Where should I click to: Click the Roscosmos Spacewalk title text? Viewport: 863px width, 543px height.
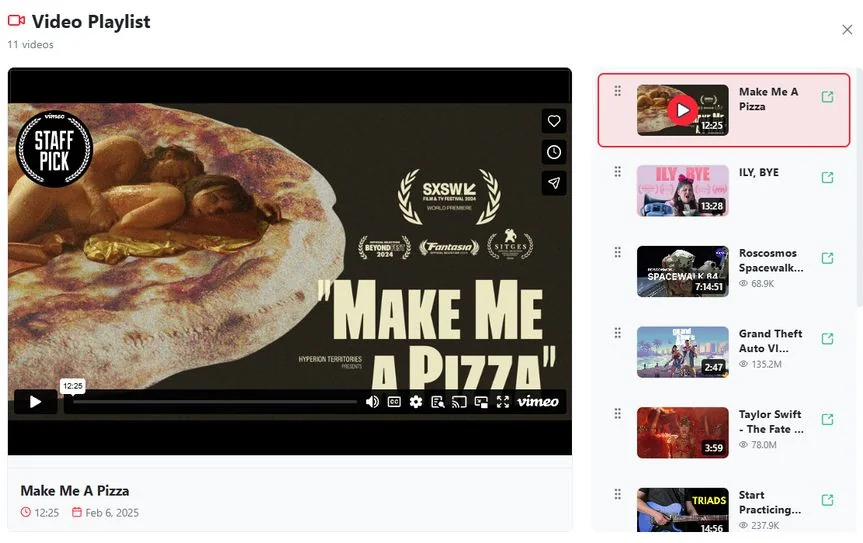(x=771, y=260)
